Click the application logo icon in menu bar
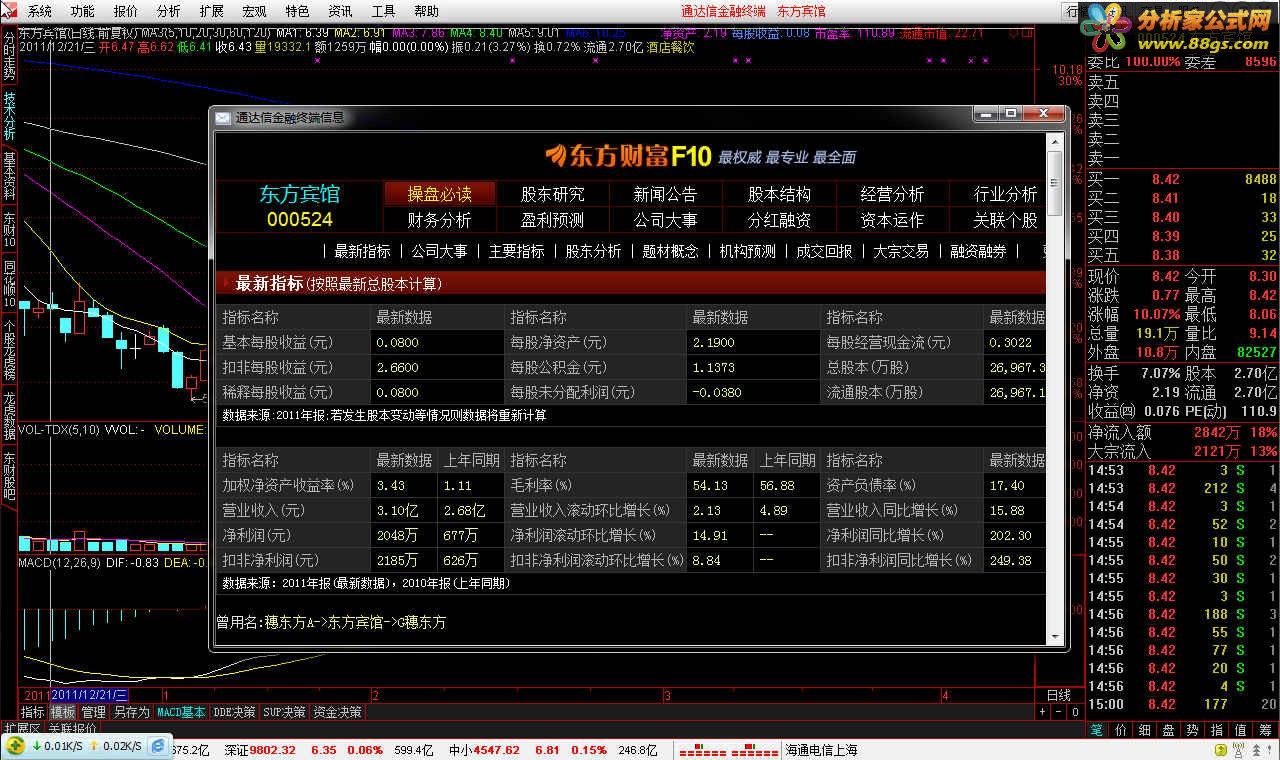This screenshot has height=760, width=1280. pos(10,11)
